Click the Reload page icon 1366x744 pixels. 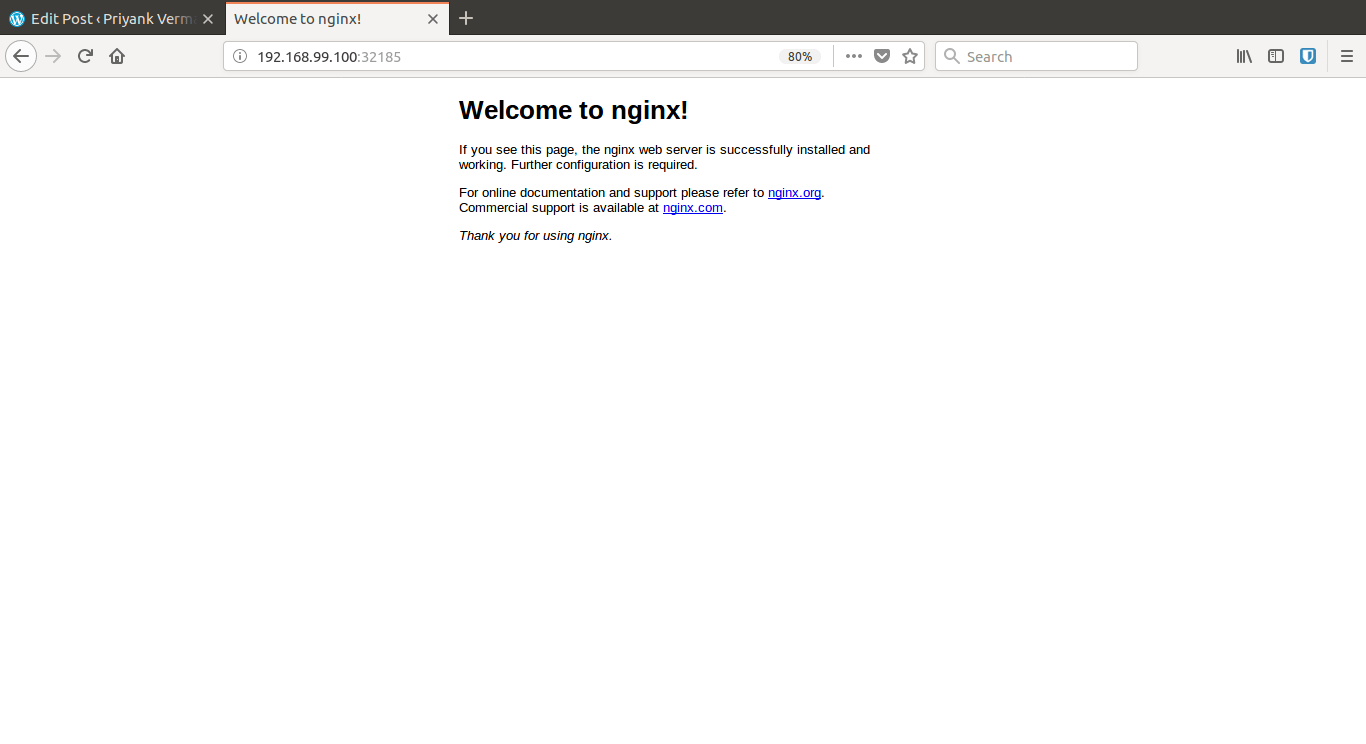coord(85,56)
